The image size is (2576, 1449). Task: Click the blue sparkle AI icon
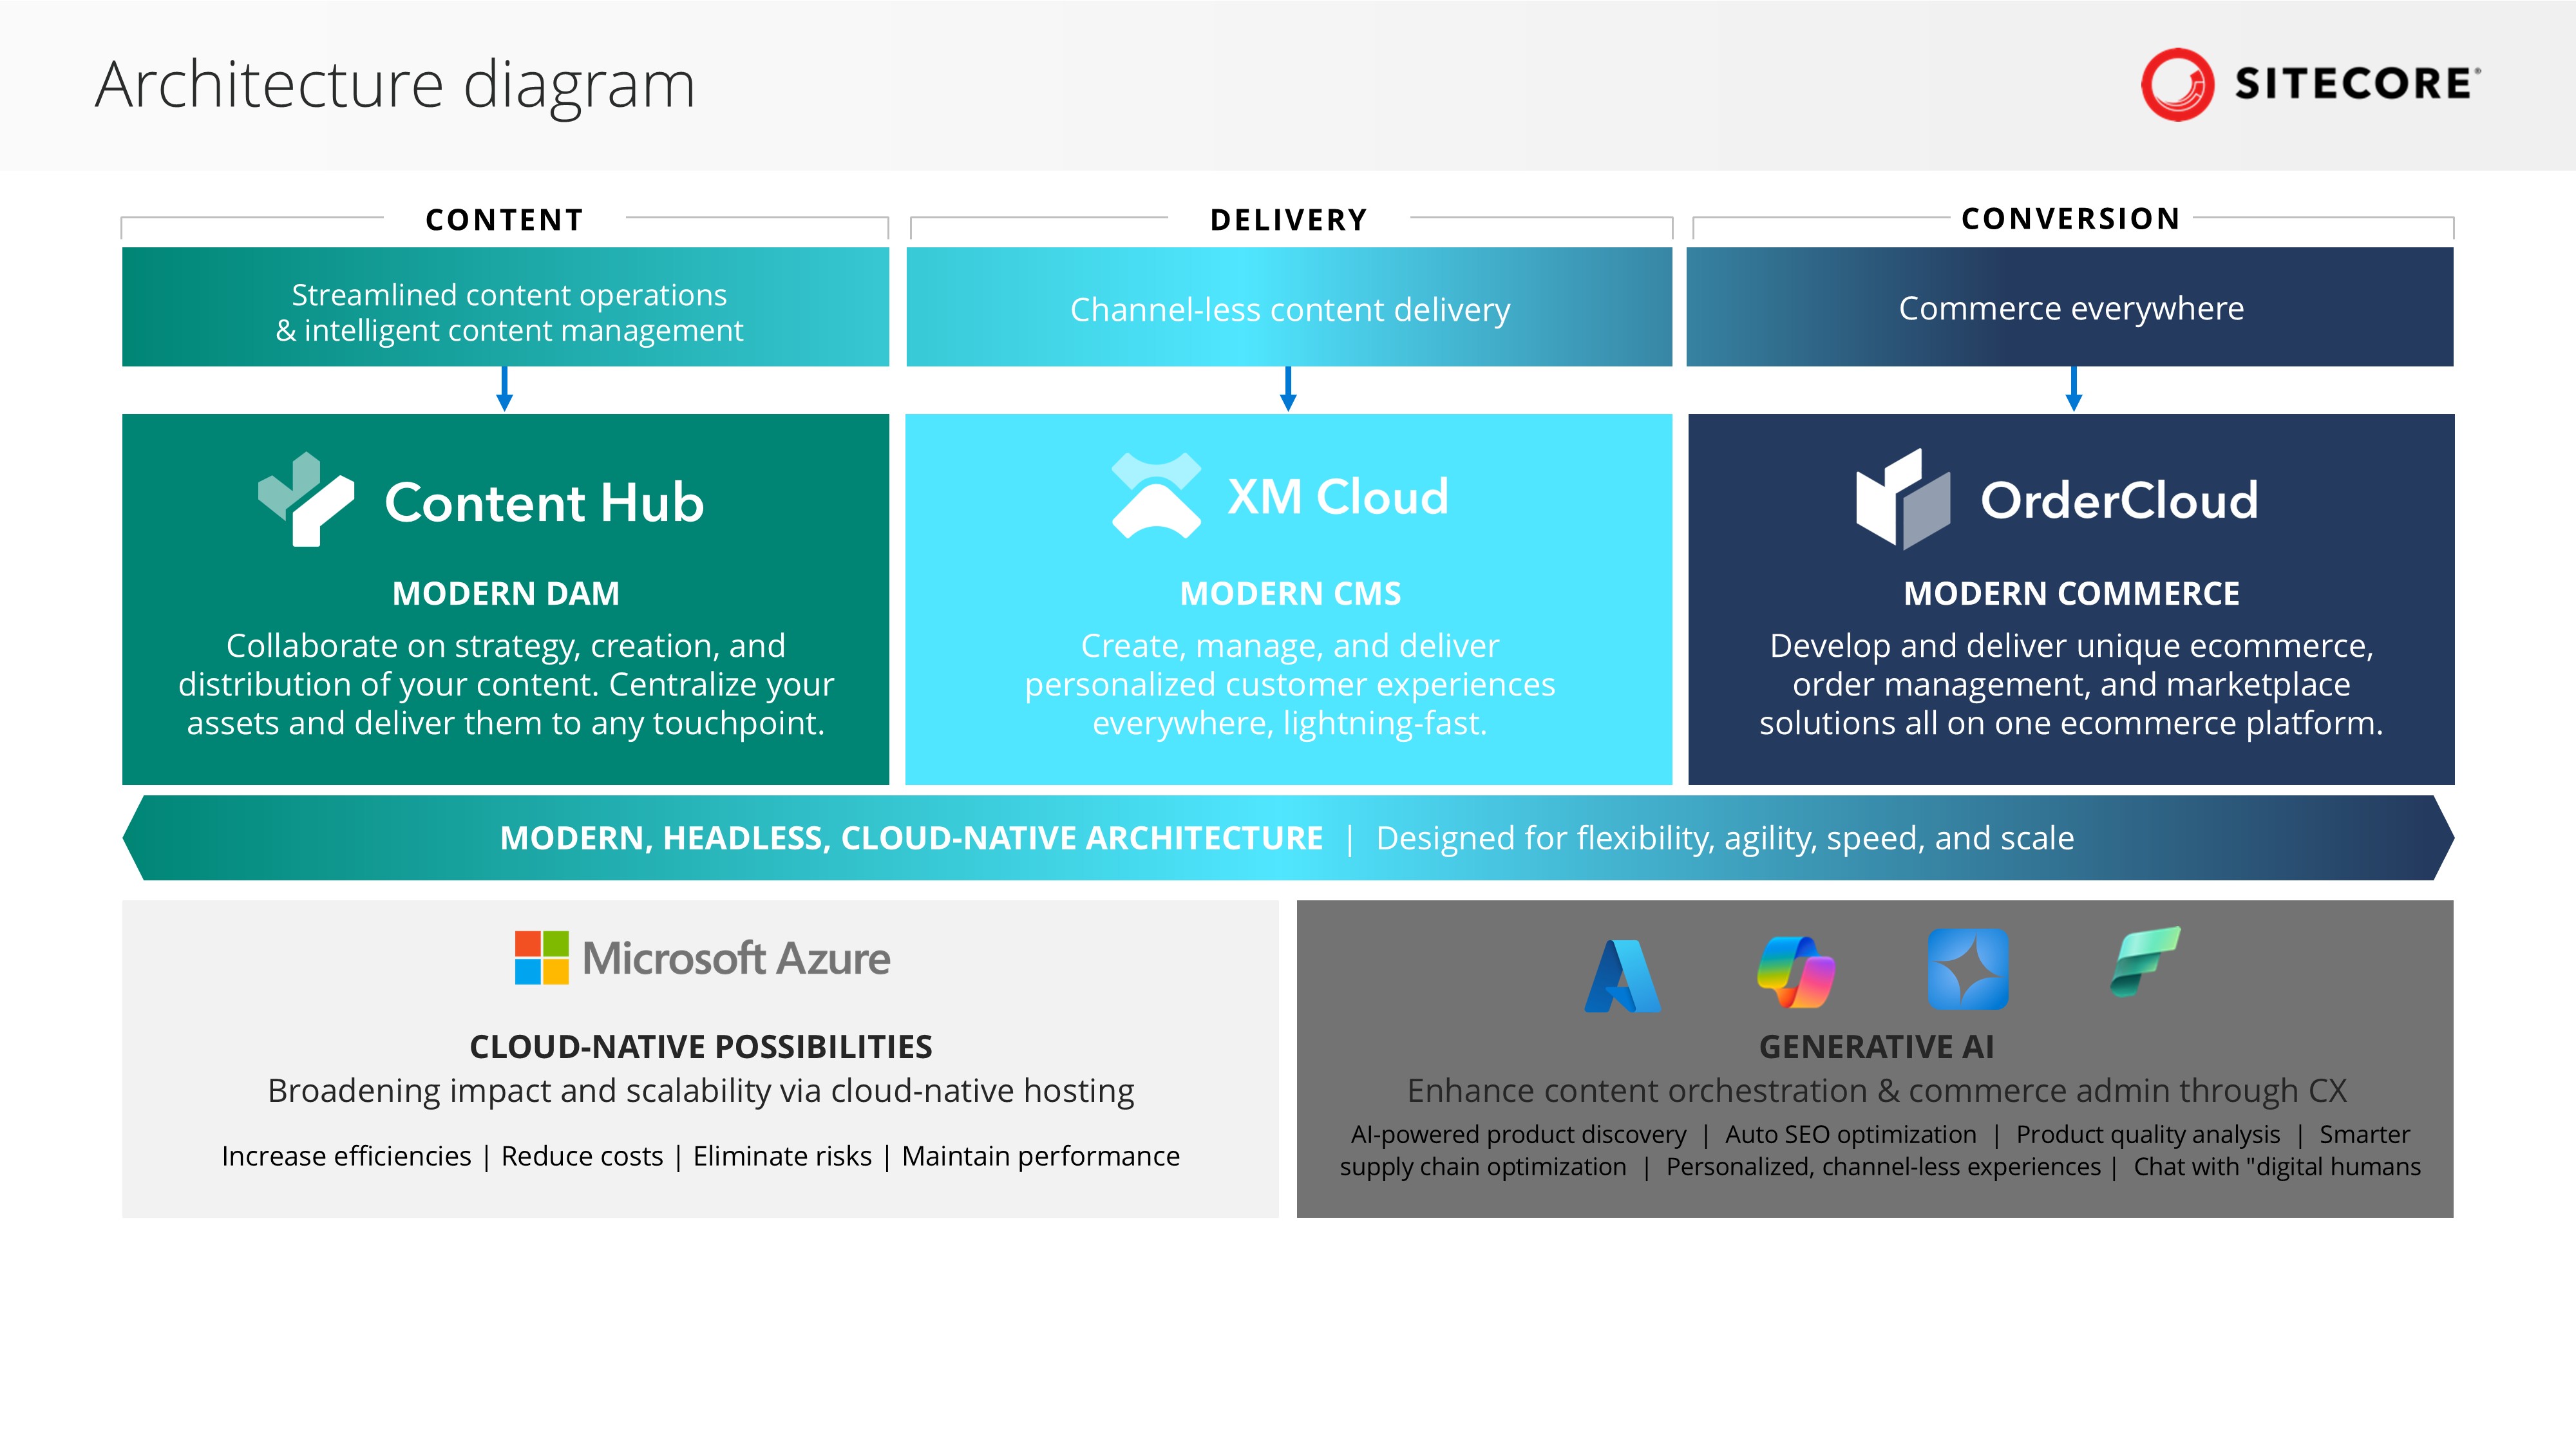pos(1967,969)
